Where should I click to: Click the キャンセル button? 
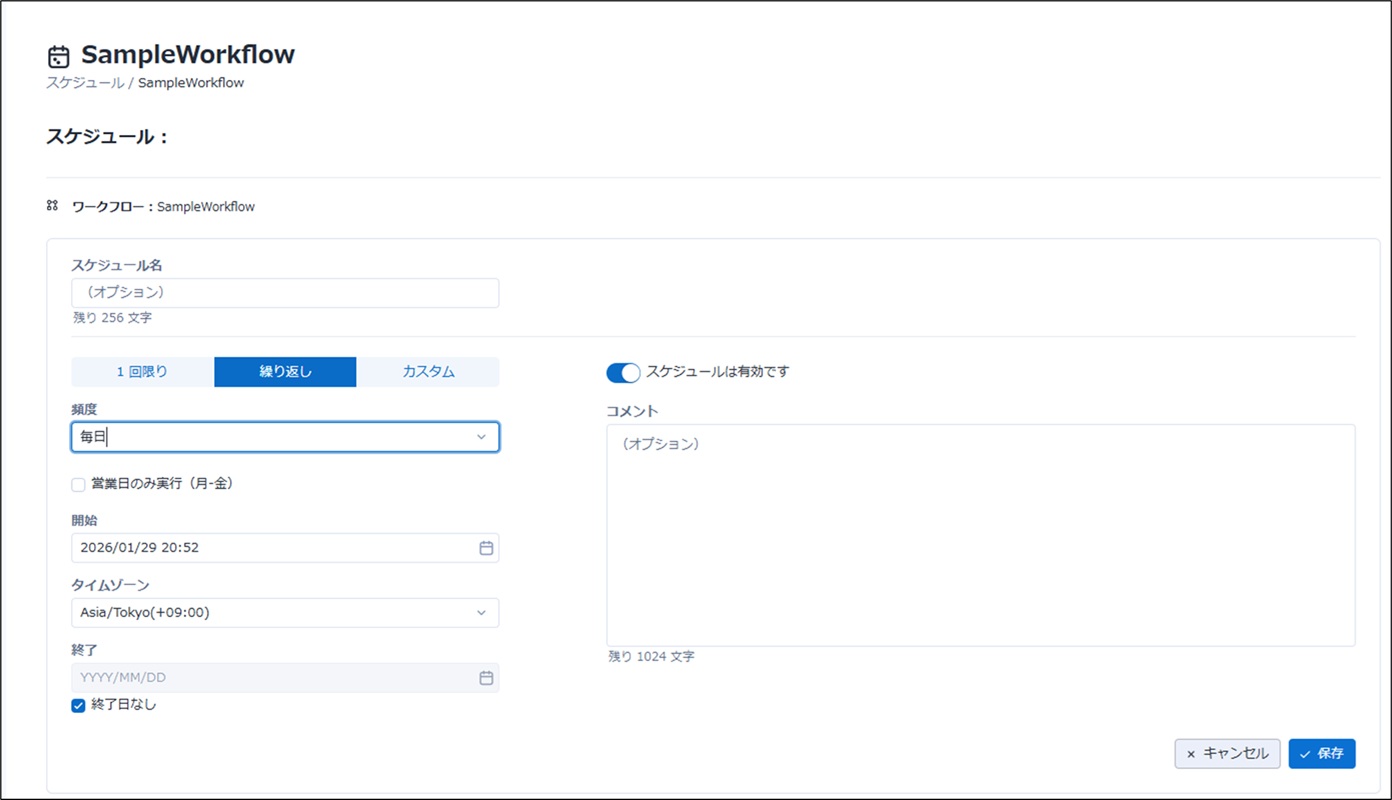coord(1227,754)
